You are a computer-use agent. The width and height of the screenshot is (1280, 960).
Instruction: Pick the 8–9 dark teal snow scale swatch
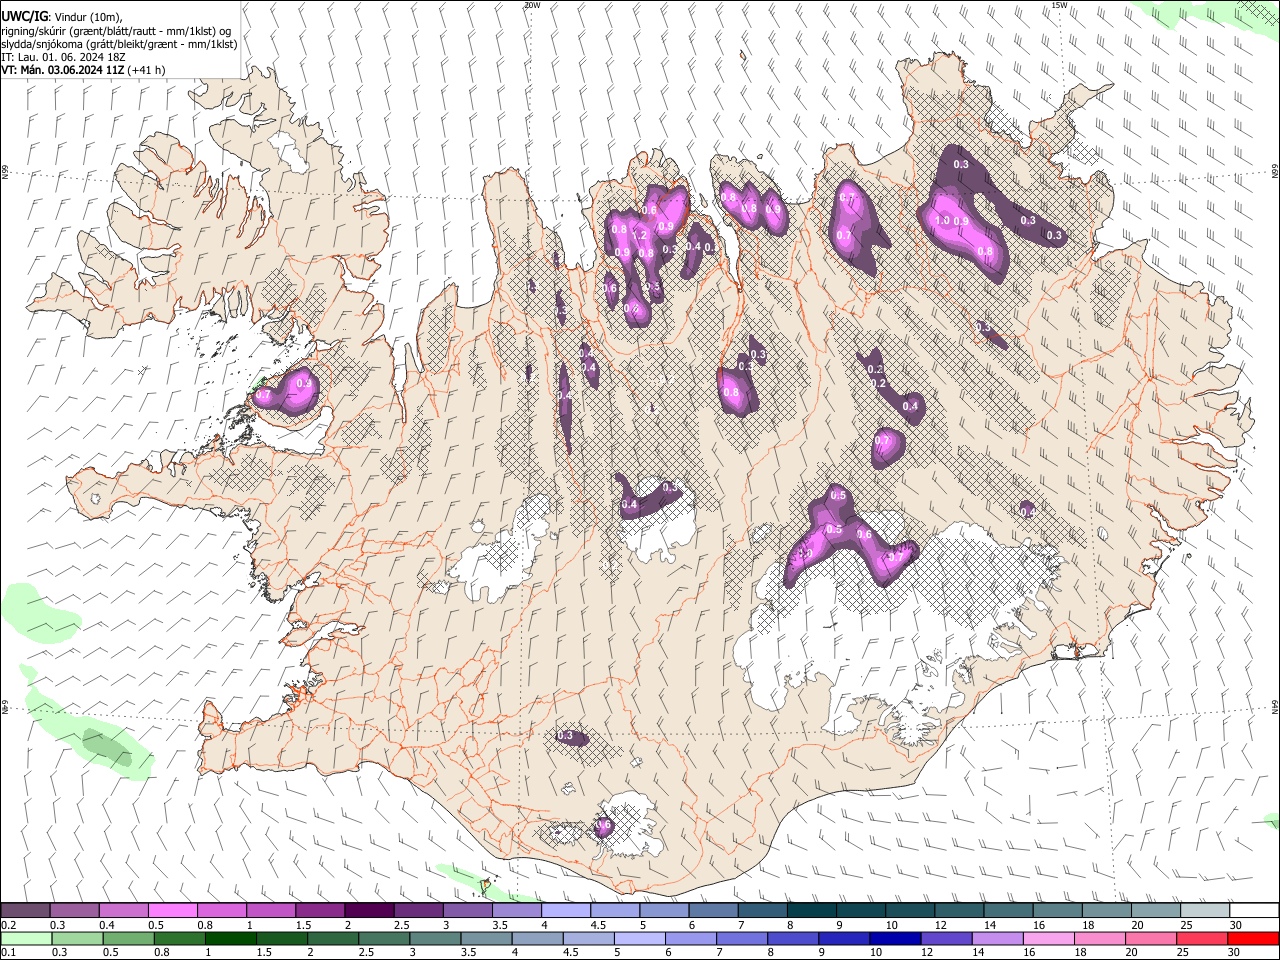(811, 911)
